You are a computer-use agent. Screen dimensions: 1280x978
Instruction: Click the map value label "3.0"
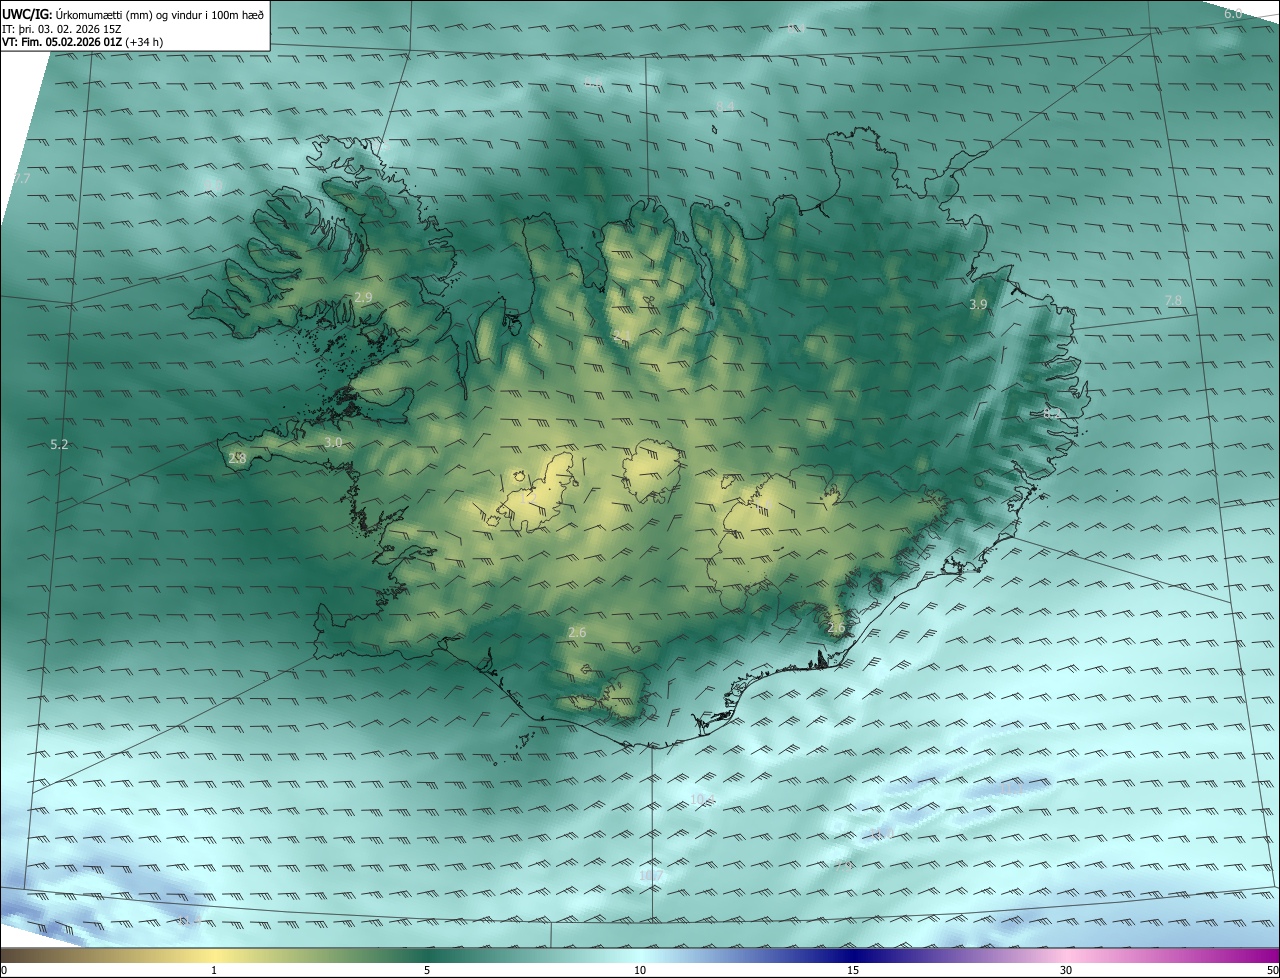333,442
